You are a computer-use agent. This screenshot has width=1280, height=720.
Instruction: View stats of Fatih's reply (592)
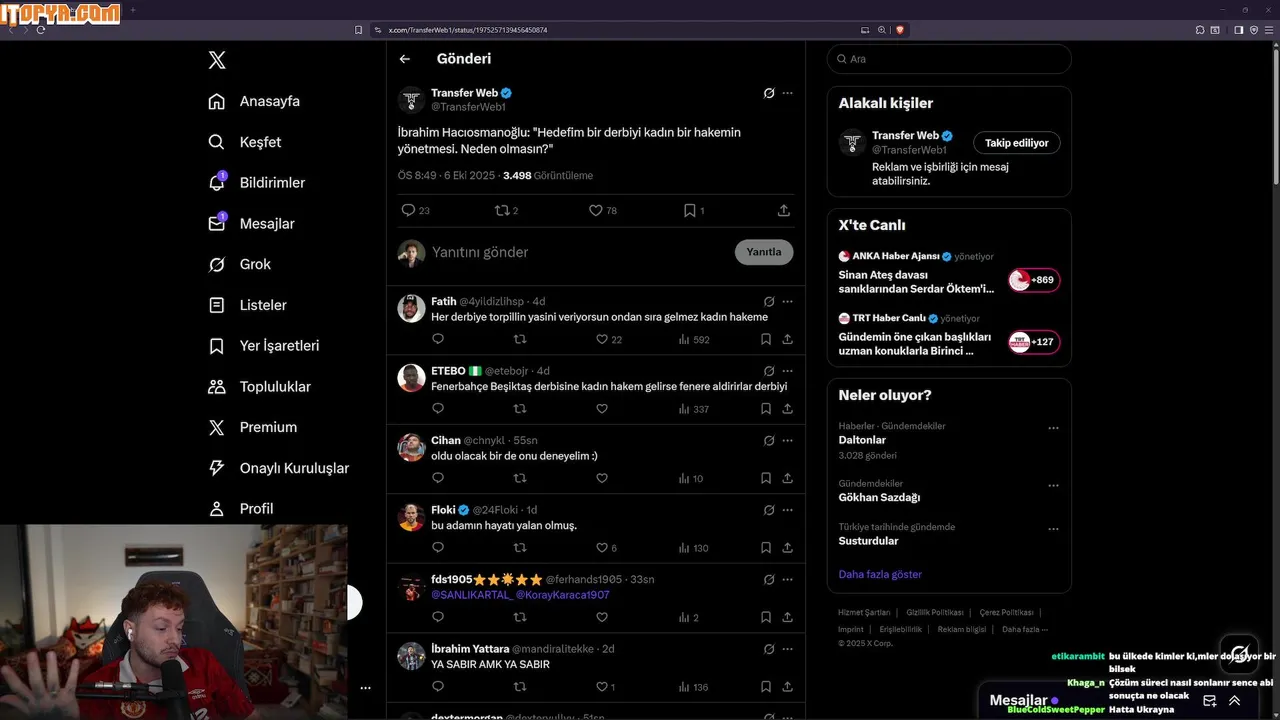pos(694,339)
